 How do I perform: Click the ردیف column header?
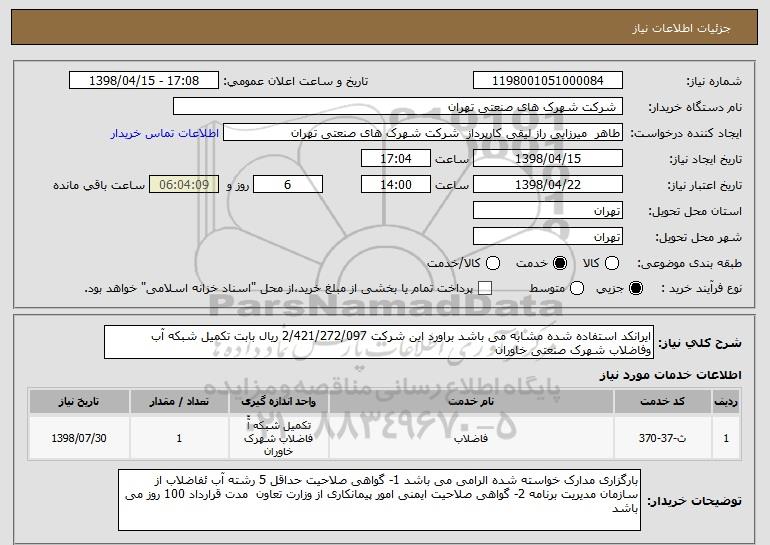tap(726, 401)
